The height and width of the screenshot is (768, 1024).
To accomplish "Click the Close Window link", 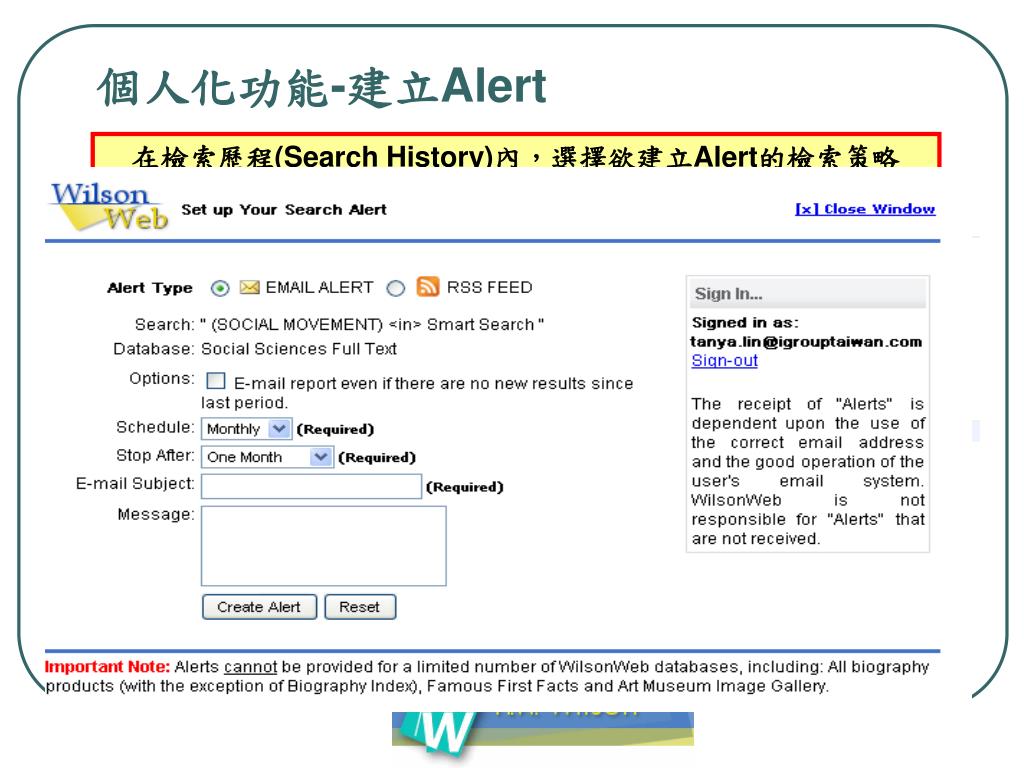I will pyautogui.click(x=865, y=209).
